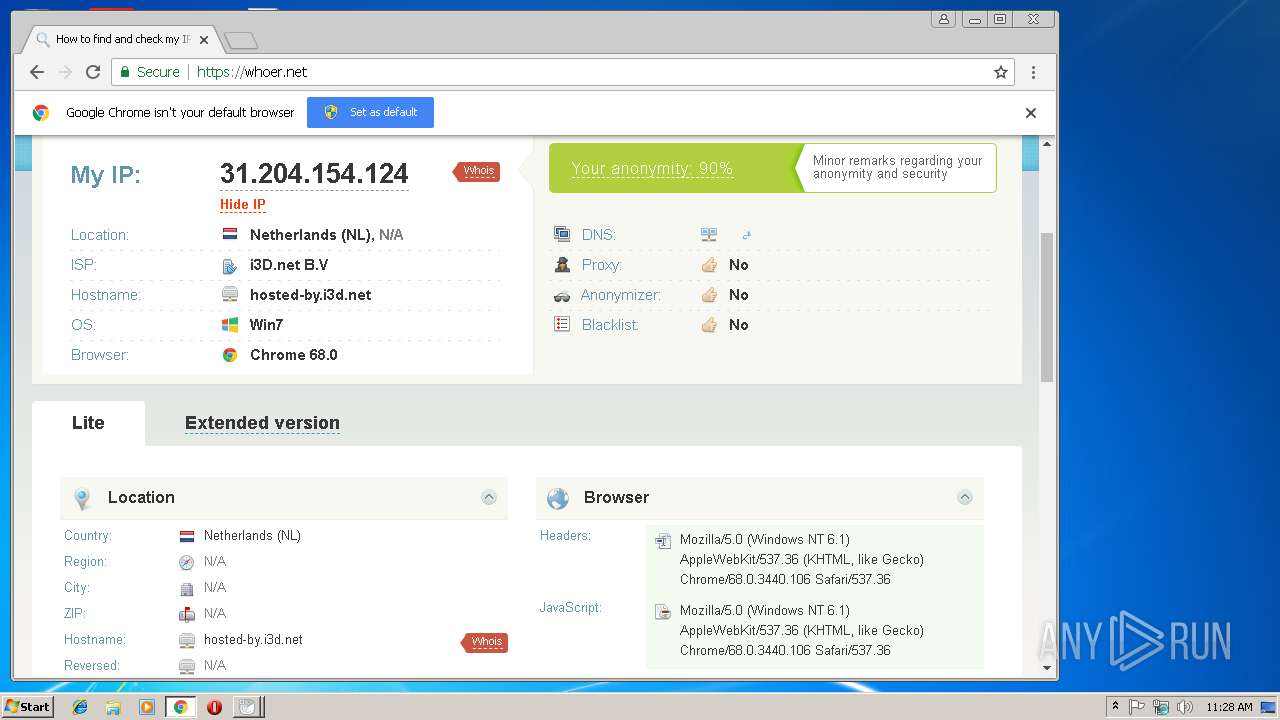Viewport: 1280px width, 720px height.
Task: Open Windows Explorer from the taskbar
Action: click(113, 707)
